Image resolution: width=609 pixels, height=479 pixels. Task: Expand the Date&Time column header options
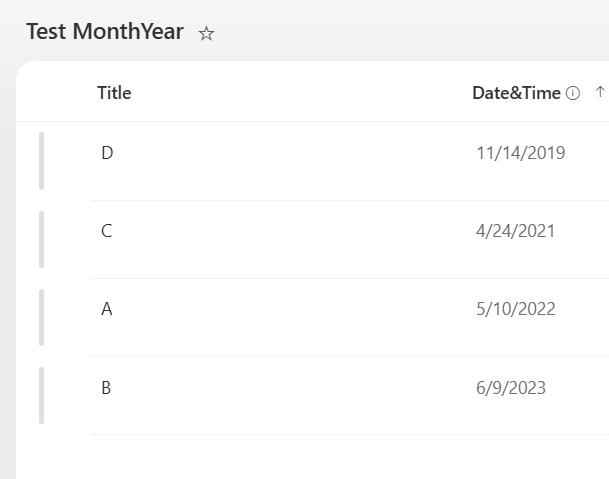(x=517, y=93)
